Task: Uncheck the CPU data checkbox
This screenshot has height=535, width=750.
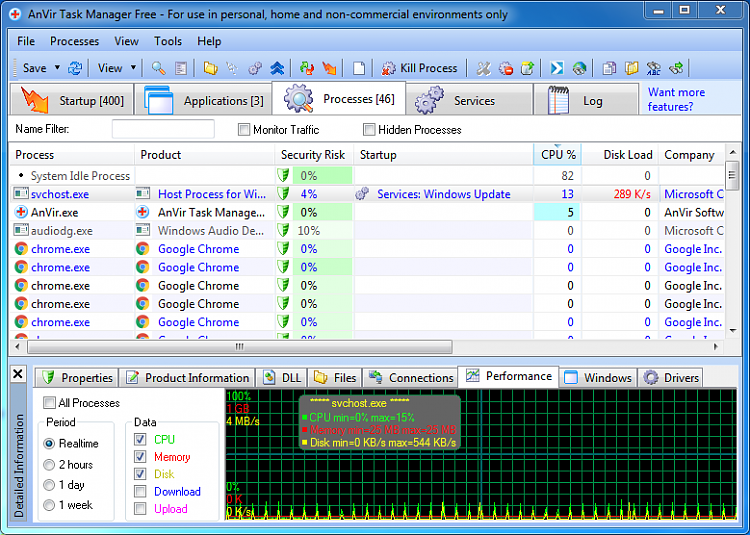Action: click(140, 439)
